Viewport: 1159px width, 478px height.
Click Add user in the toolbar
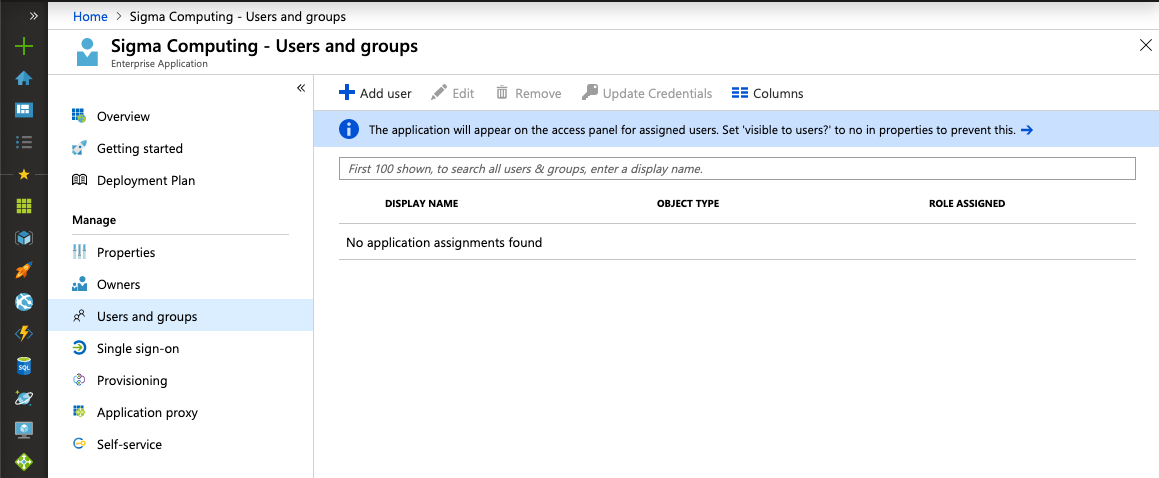(375, 93)
